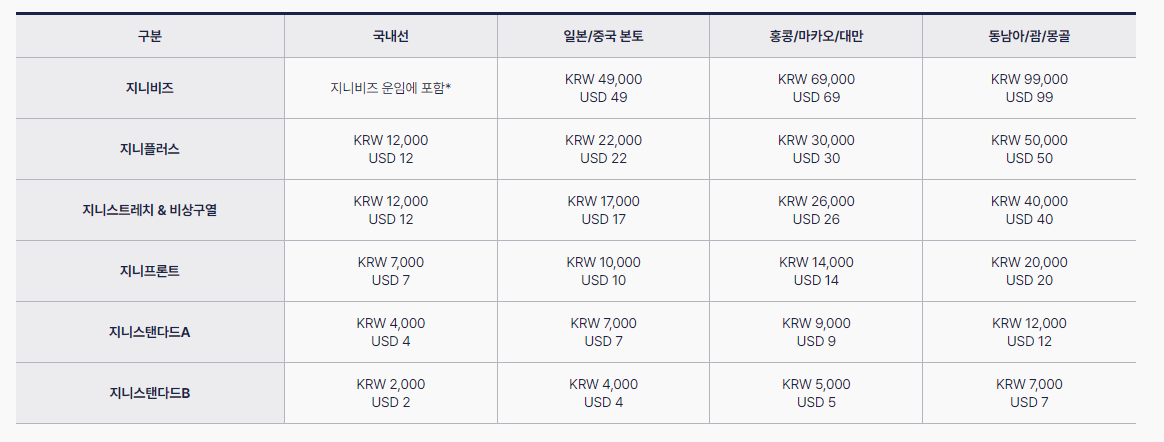Click the KRW 69,000 price cell
Viewport: 1164px width, 442px height.
click(x=816, y=88)
